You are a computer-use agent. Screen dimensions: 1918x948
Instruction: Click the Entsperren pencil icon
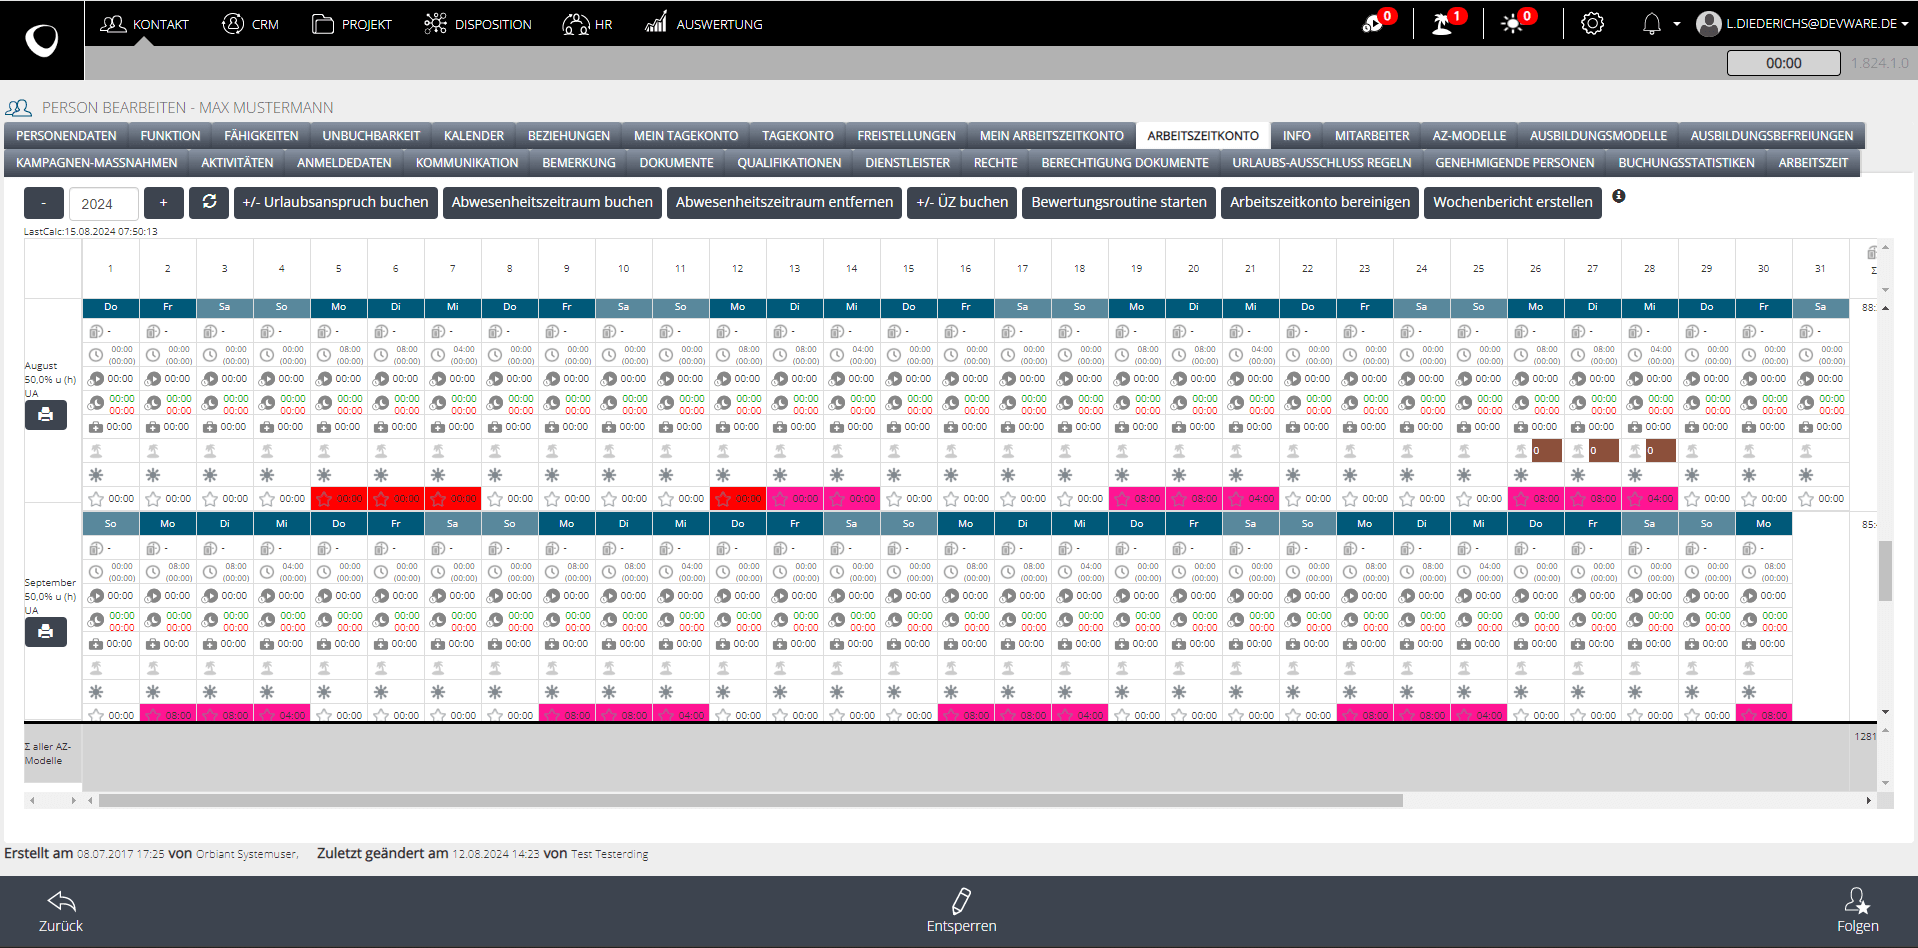coord(961,901)
